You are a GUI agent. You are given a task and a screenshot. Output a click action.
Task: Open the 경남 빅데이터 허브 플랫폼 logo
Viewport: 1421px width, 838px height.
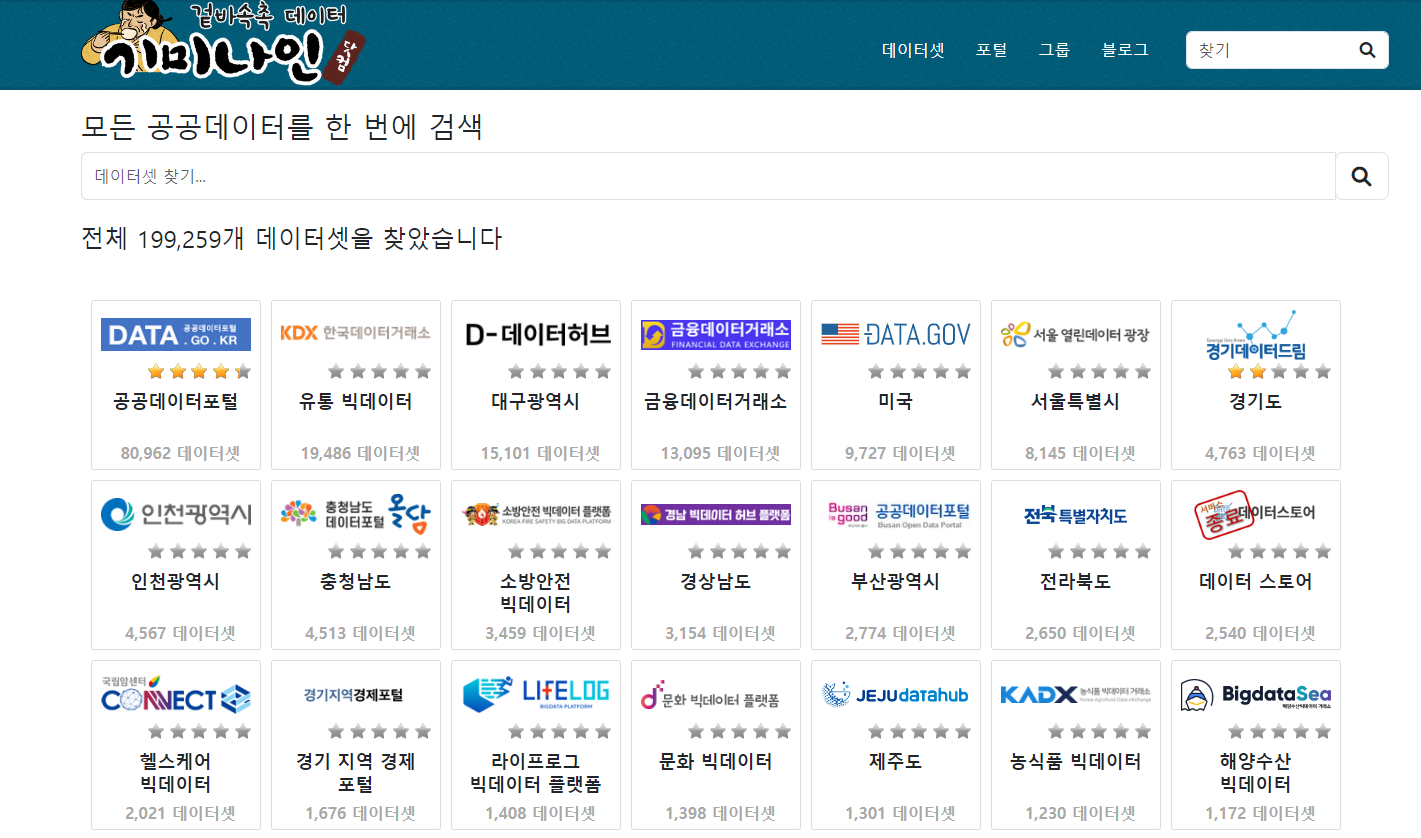point(716,514)
